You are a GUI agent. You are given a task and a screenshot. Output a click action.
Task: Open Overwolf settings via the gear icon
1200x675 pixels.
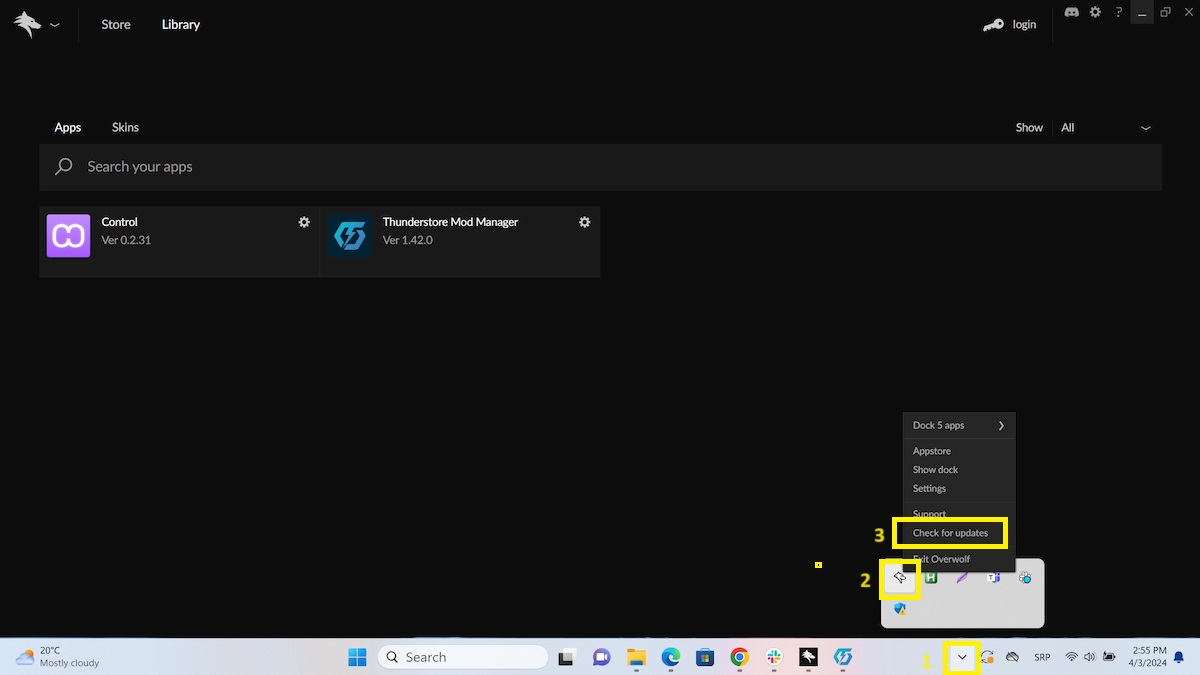pyautogui.click(x=1094, y=12)
